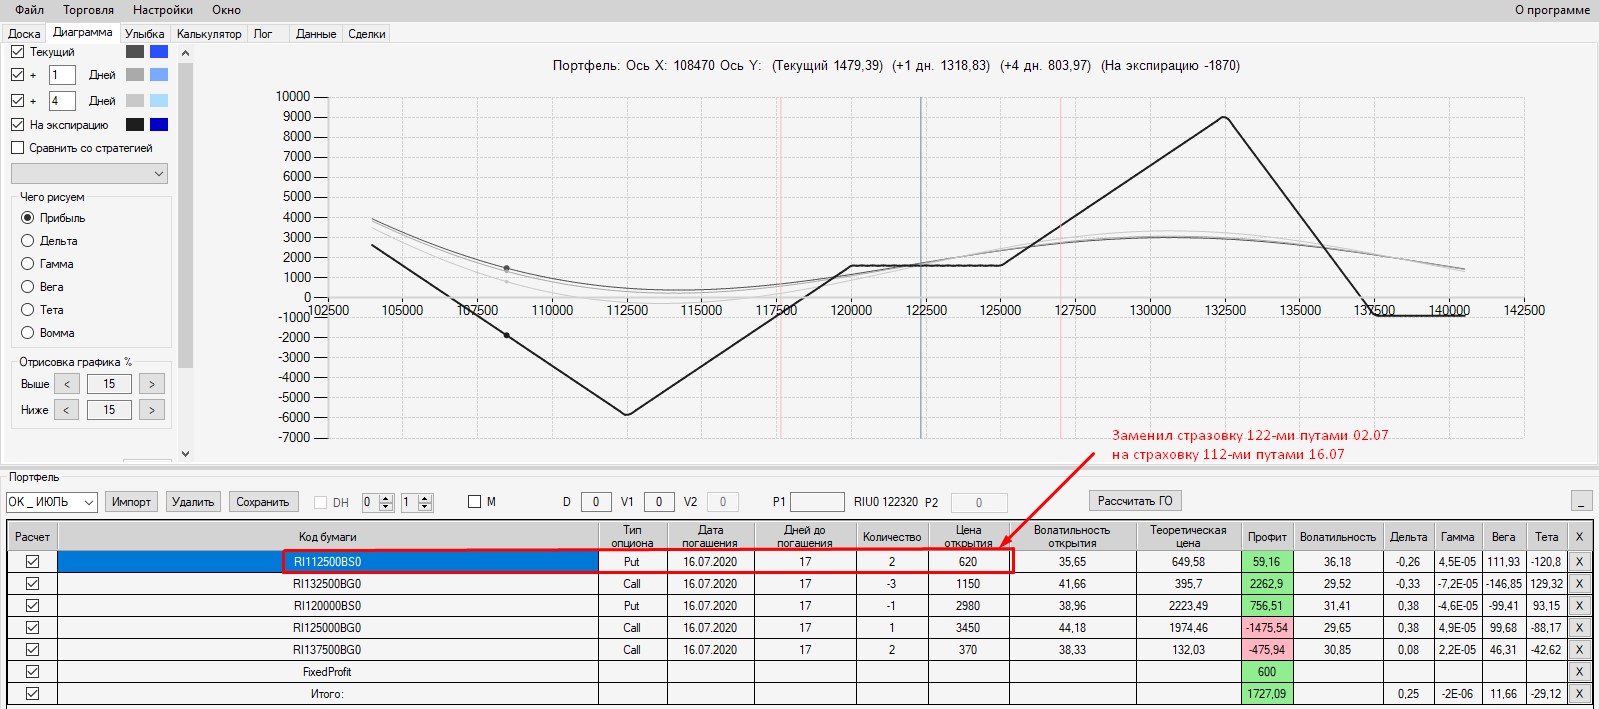Click down arrow of left panel scrollbar
Screen dimensions: 1599x709
point(185,453)
